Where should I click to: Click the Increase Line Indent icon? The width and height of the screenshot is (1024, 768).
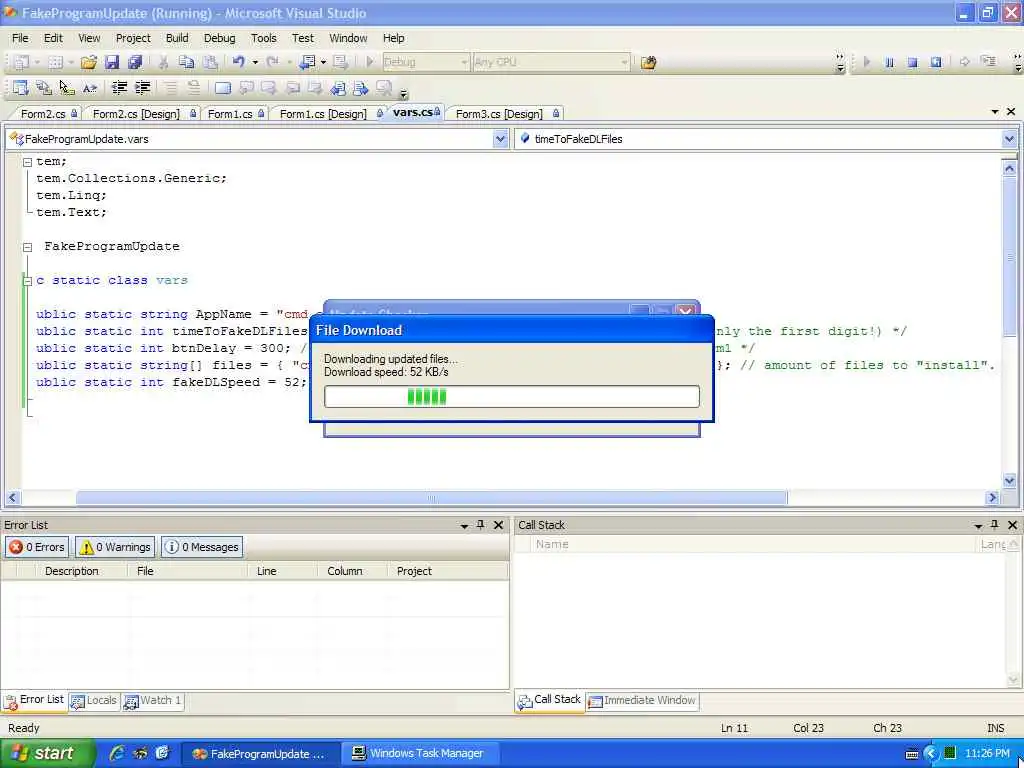142,88
